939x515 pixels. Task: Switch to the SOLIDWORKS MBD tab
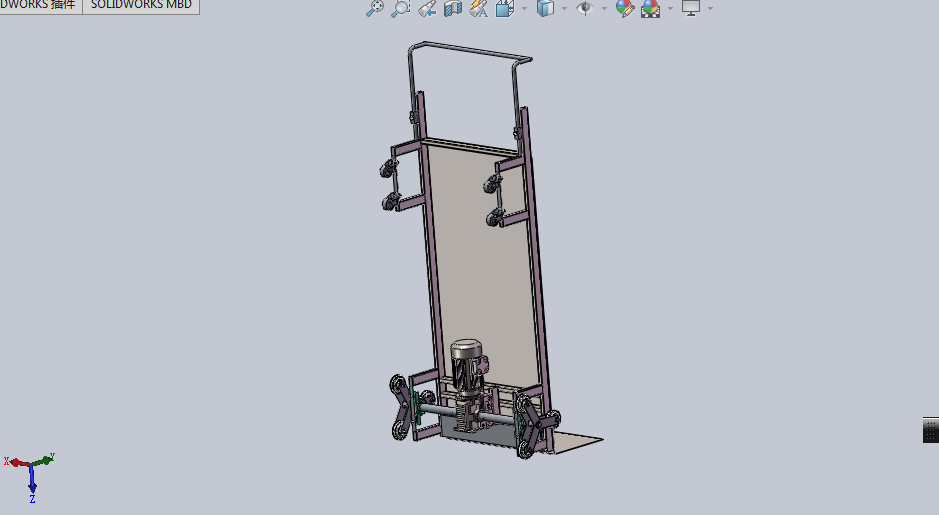pos(141,5)
